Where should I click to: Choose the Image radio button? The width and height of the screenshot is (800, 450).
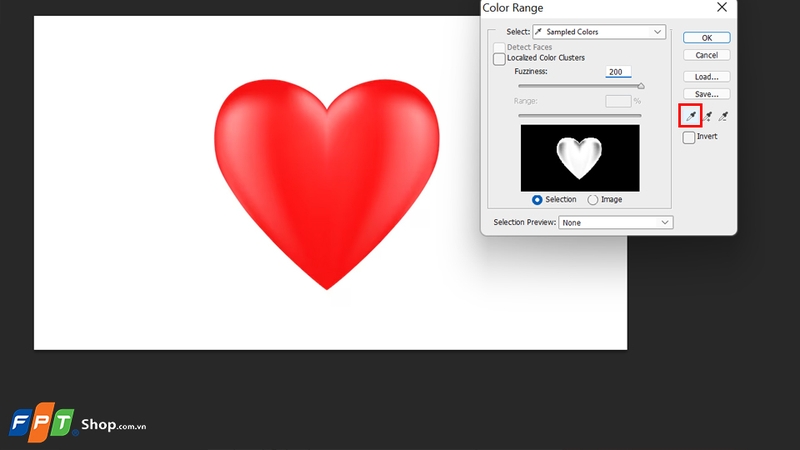coord(592,200)
